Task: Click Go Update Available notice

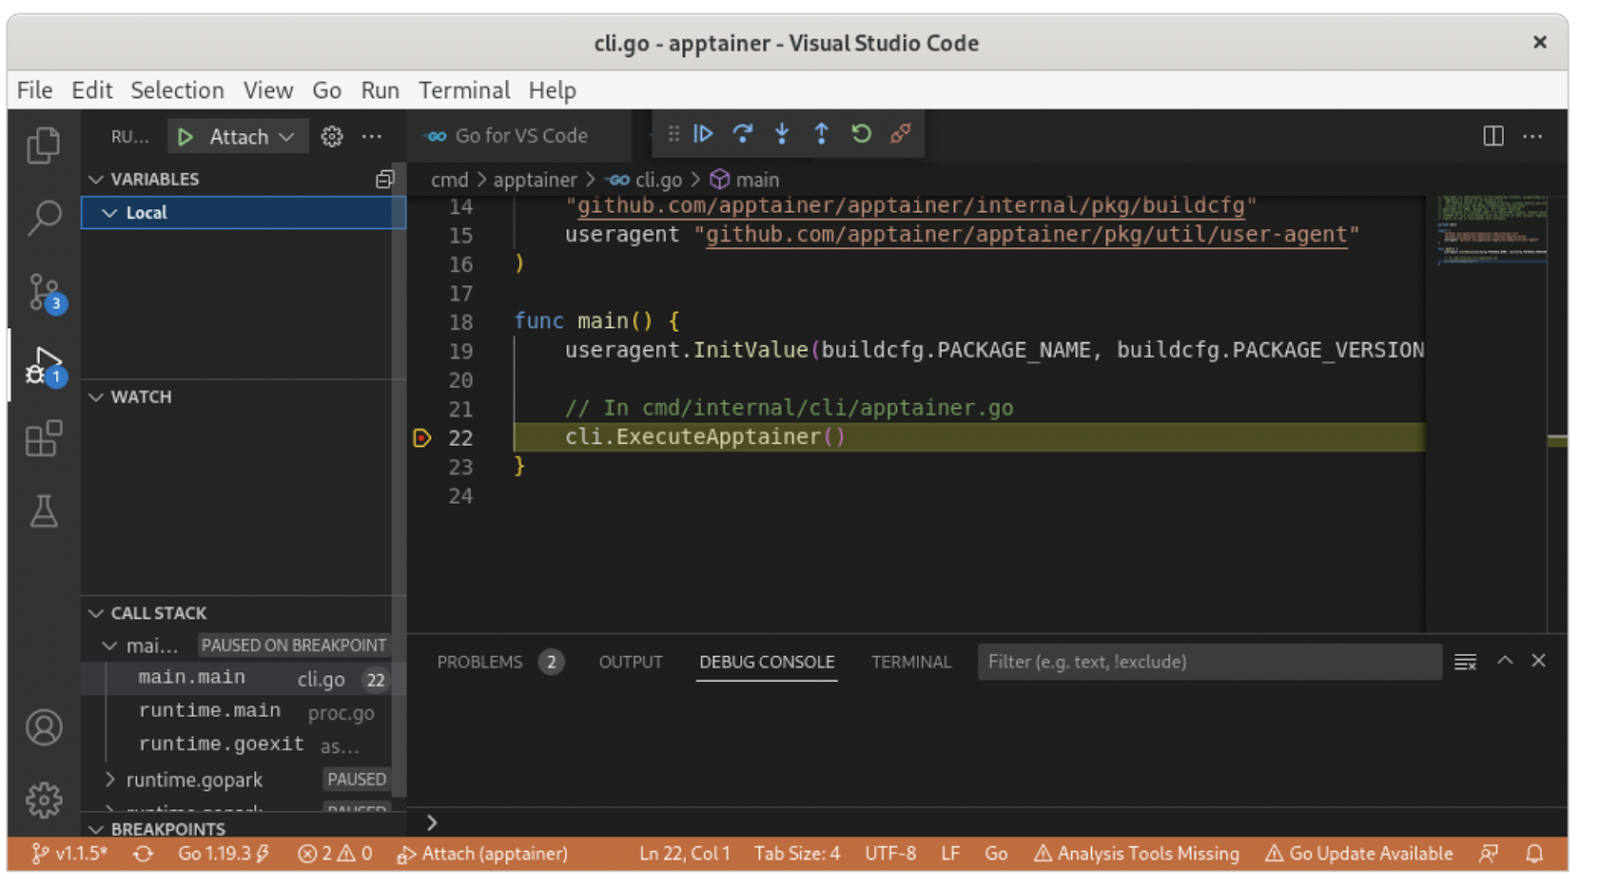Action: (1359, 854)
